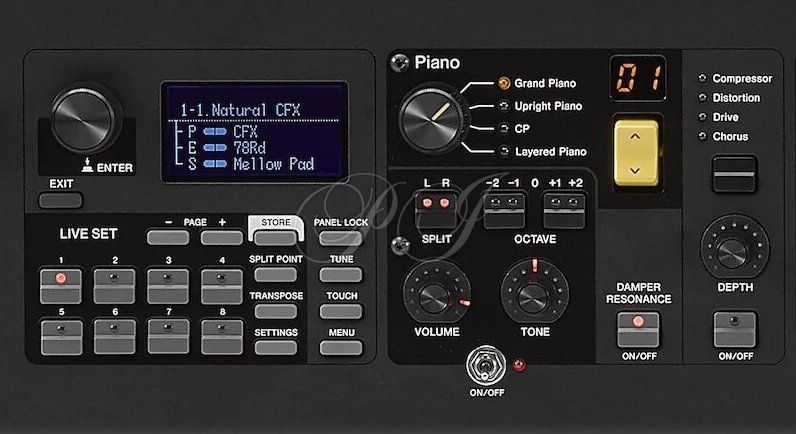
Task: Select Live Set button 8
Action: 222,337
